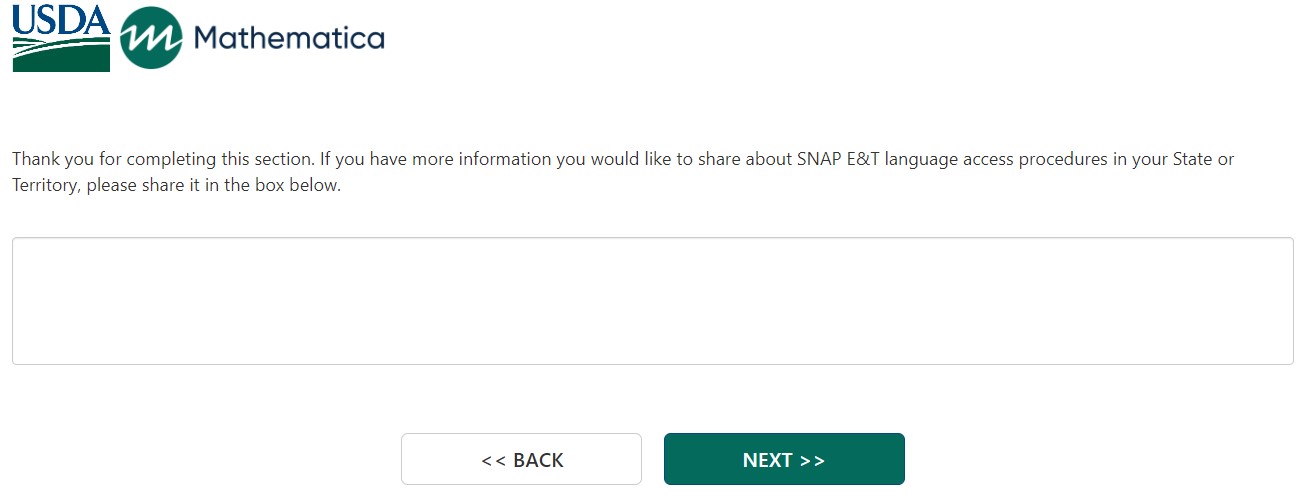Click the green Mathematica circle emblem
Screen dimensions: 1302x502
click(x=151, y=38)
